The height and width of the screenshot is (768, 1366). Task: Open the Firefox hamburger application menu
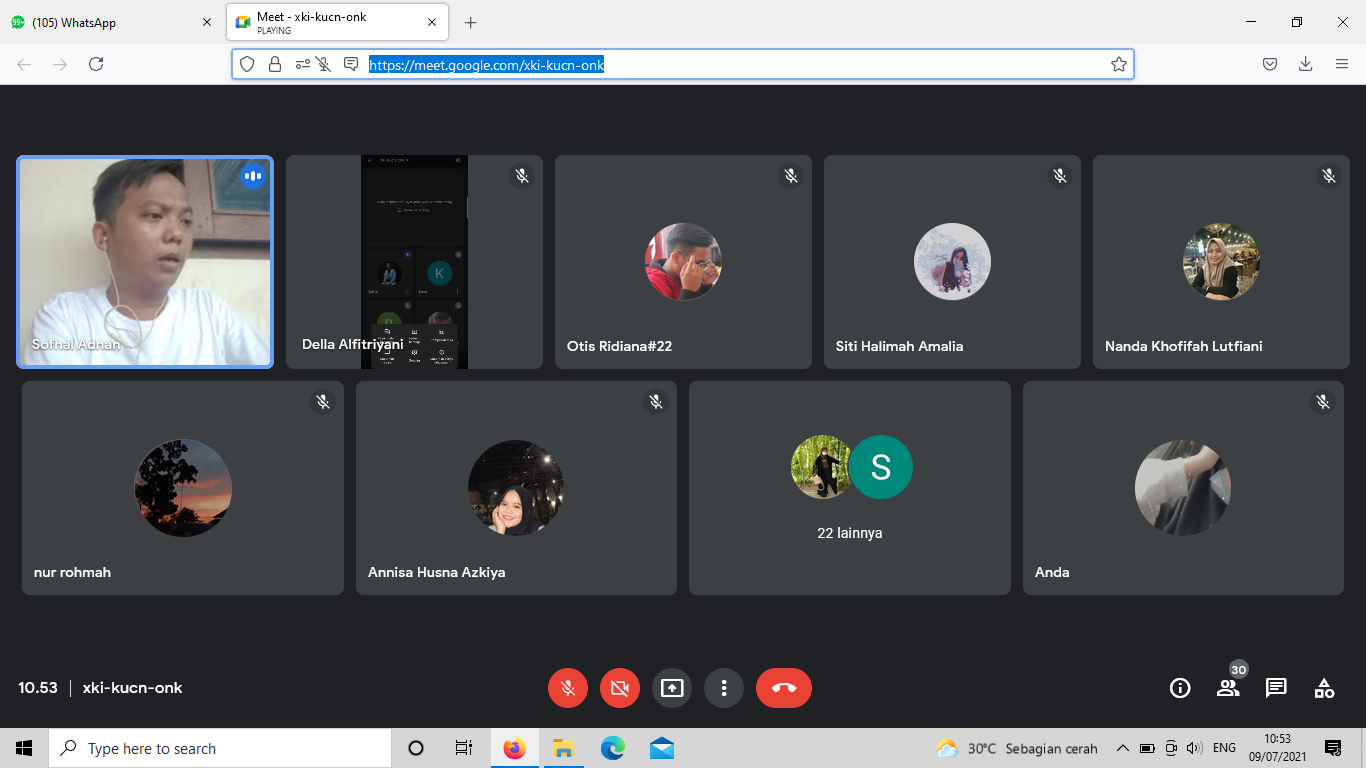(1342, 64)
